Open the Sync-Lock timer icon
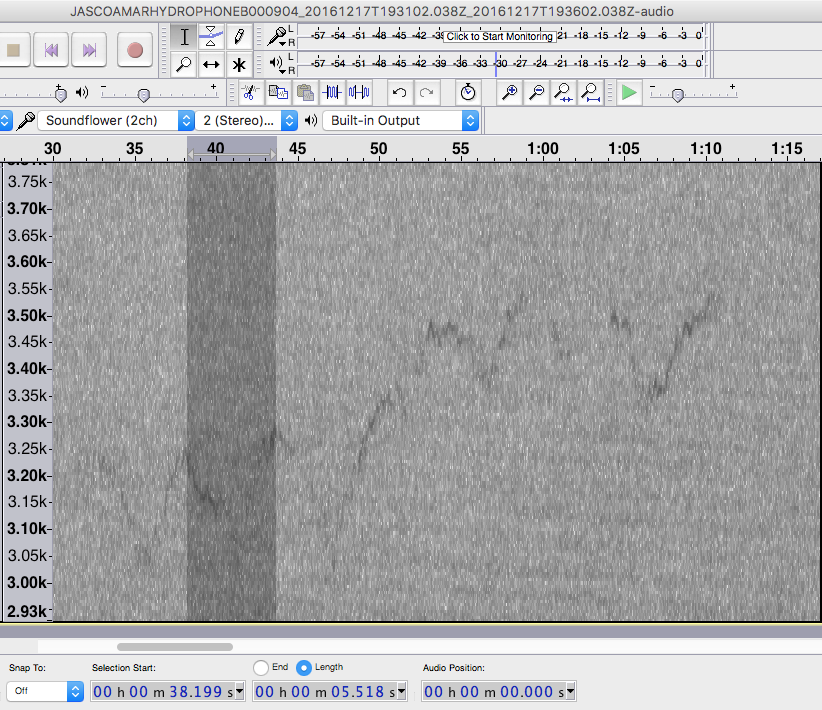Viewport: 822px width, 710px height. [x=468, y=93]
